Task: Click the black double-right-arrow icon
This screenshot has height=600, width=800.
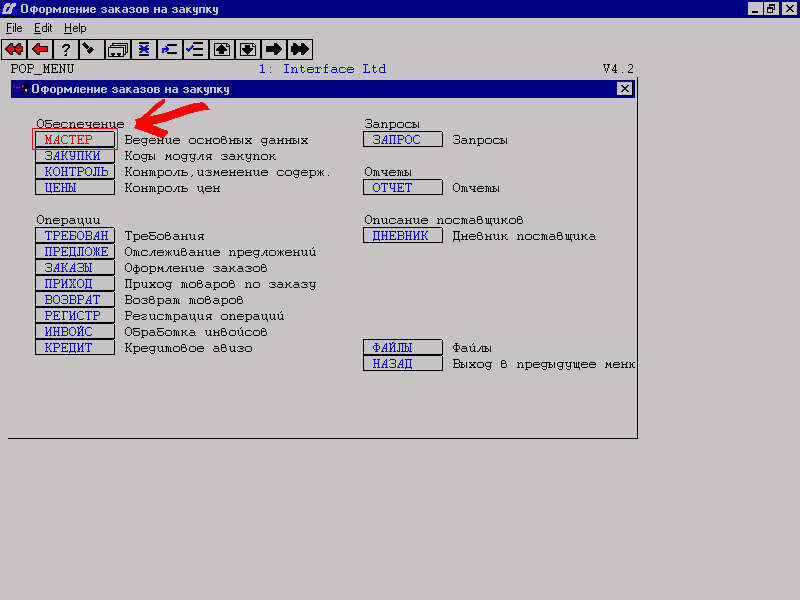Action: click(300, 49)
